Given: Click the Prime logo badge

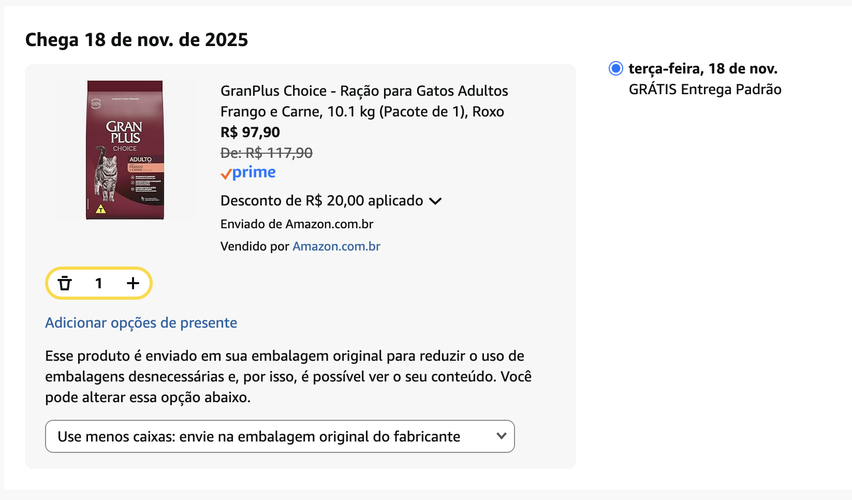Looking at the screenshot, I should coord(248,173).
